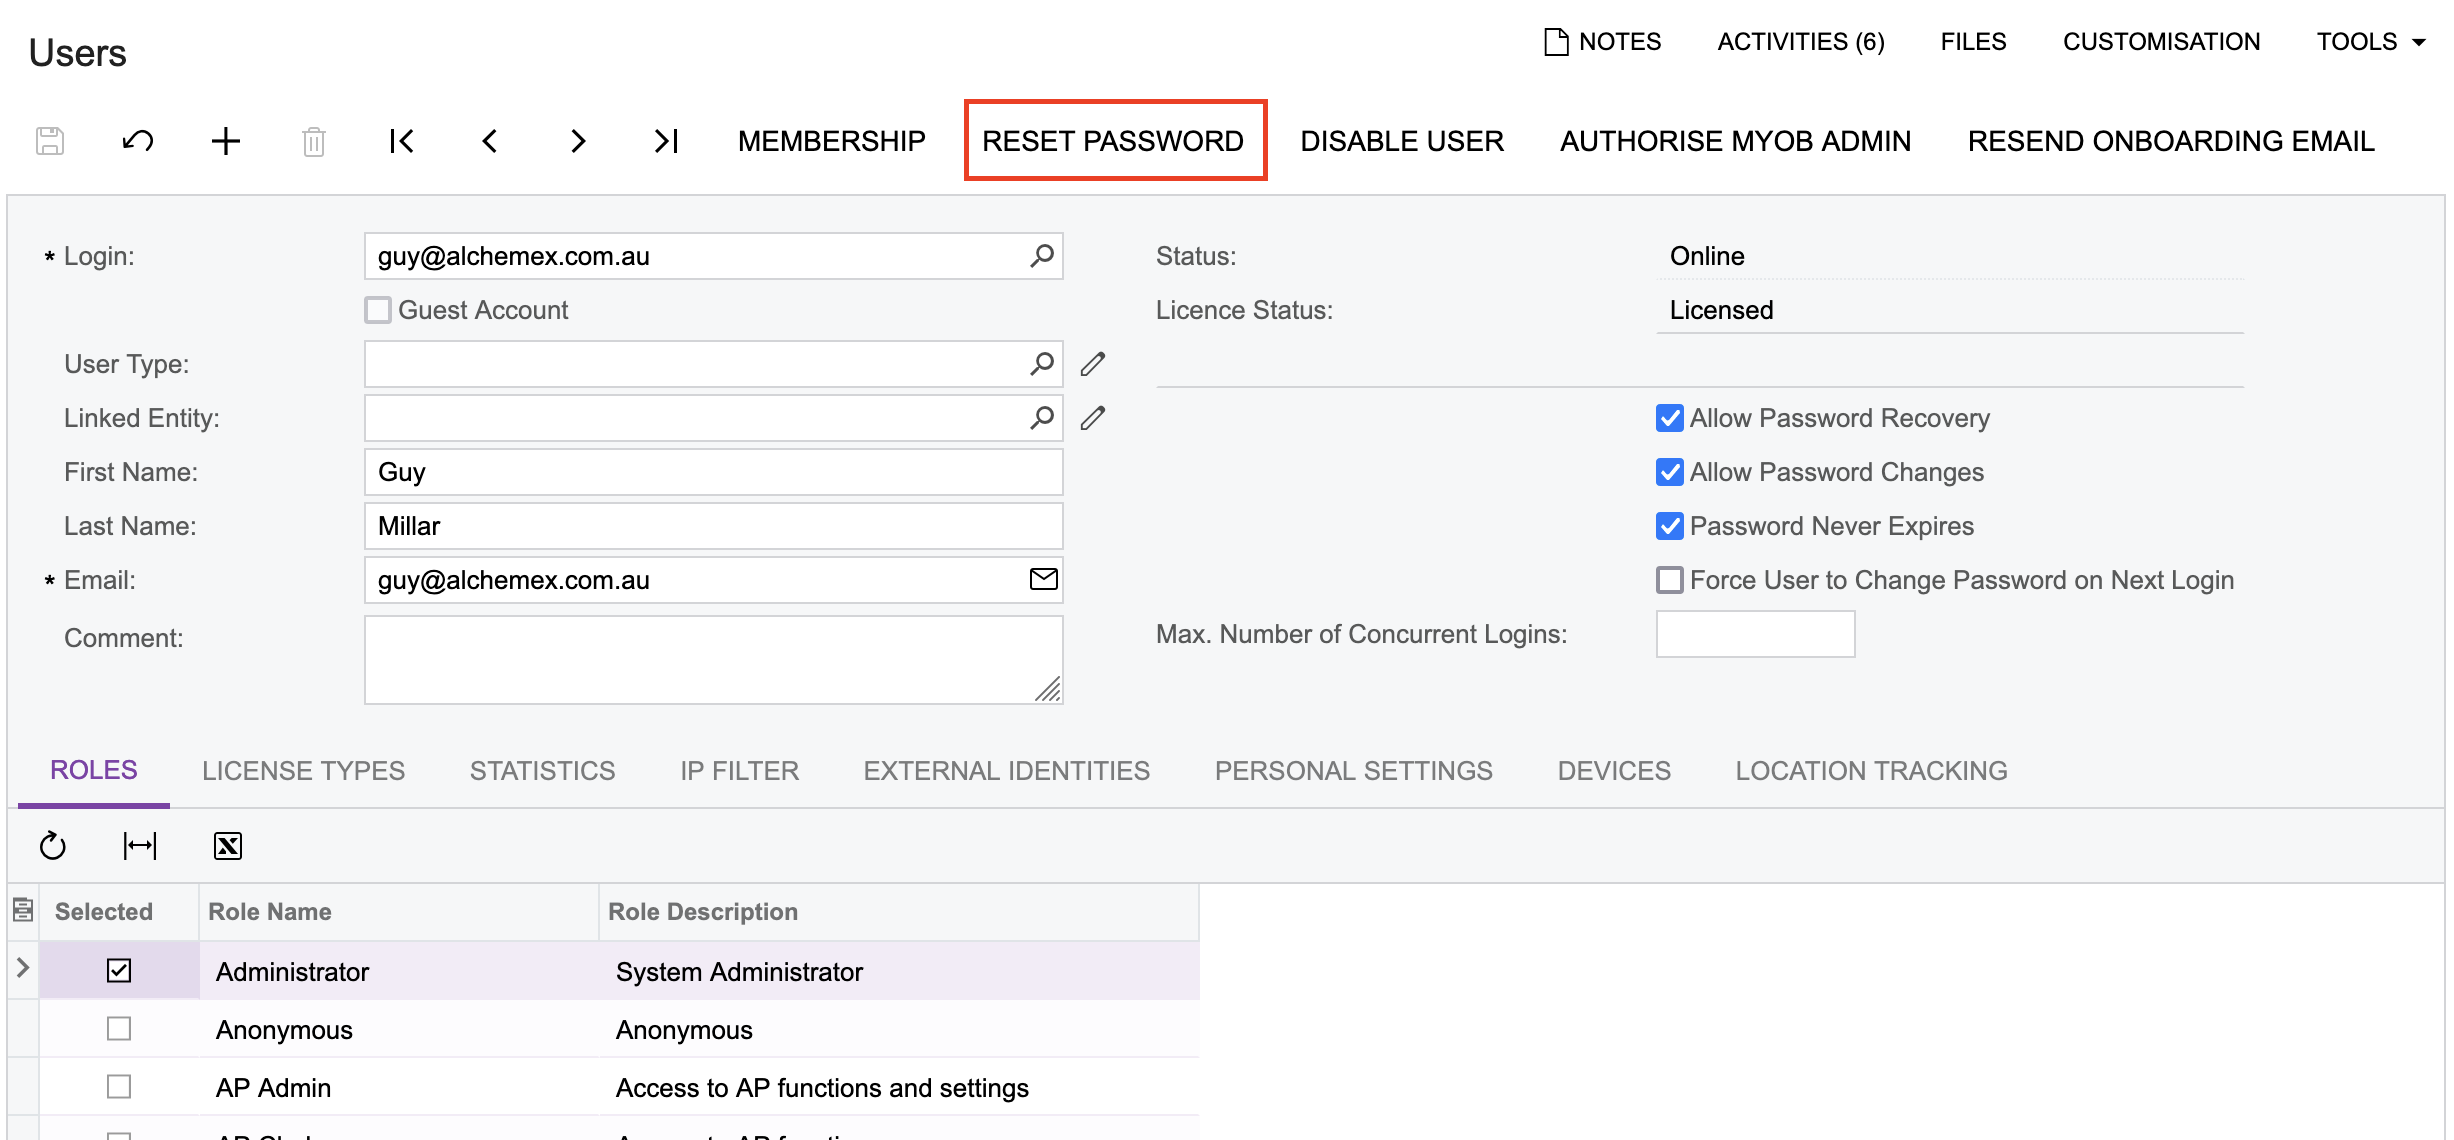Click the Membership button
The height and width of the screenshot is (1140, 2454).
[832, 141]
